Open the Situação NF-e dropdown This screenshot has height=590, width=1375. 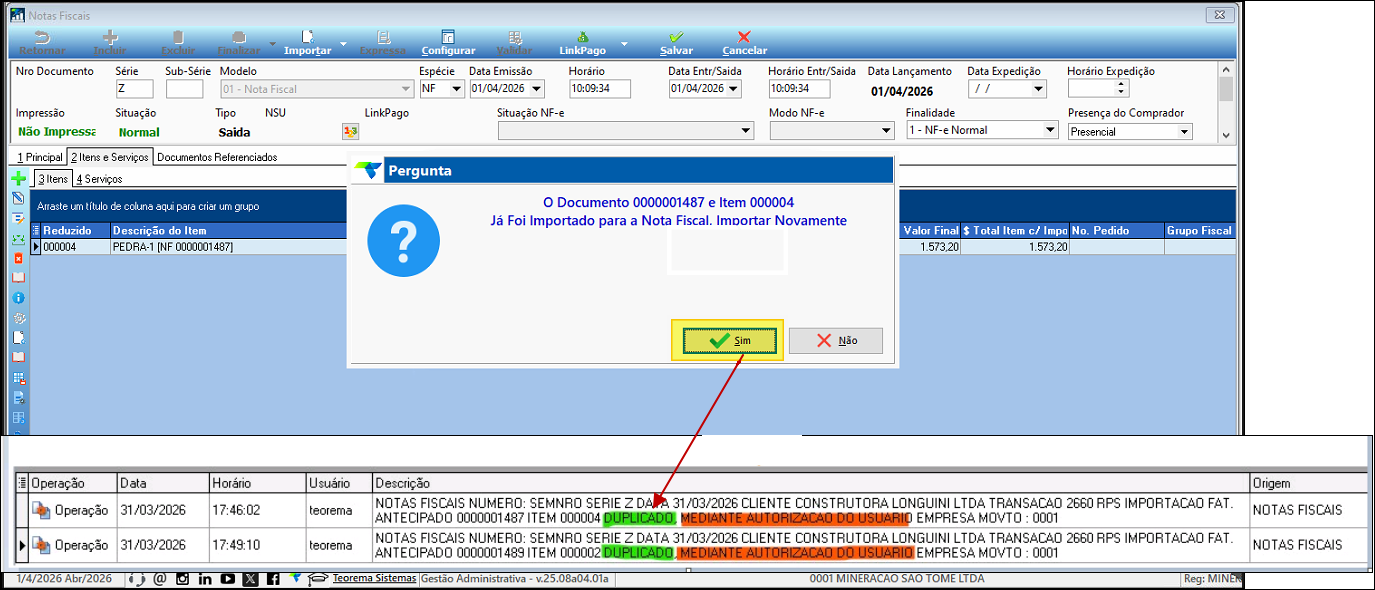[746, 130]
